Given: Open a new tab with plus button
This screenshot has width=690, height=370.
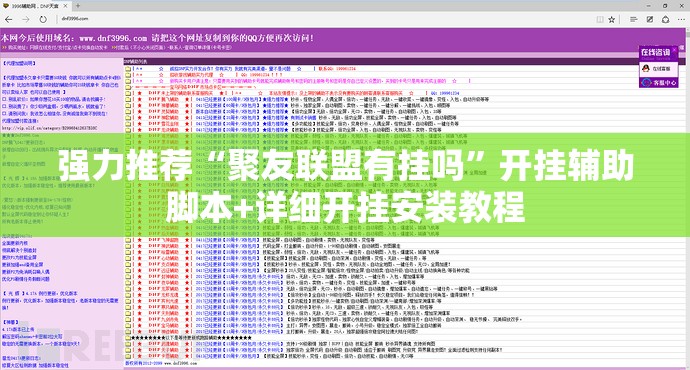Looking at the screenshot, I should click(78, 6).
